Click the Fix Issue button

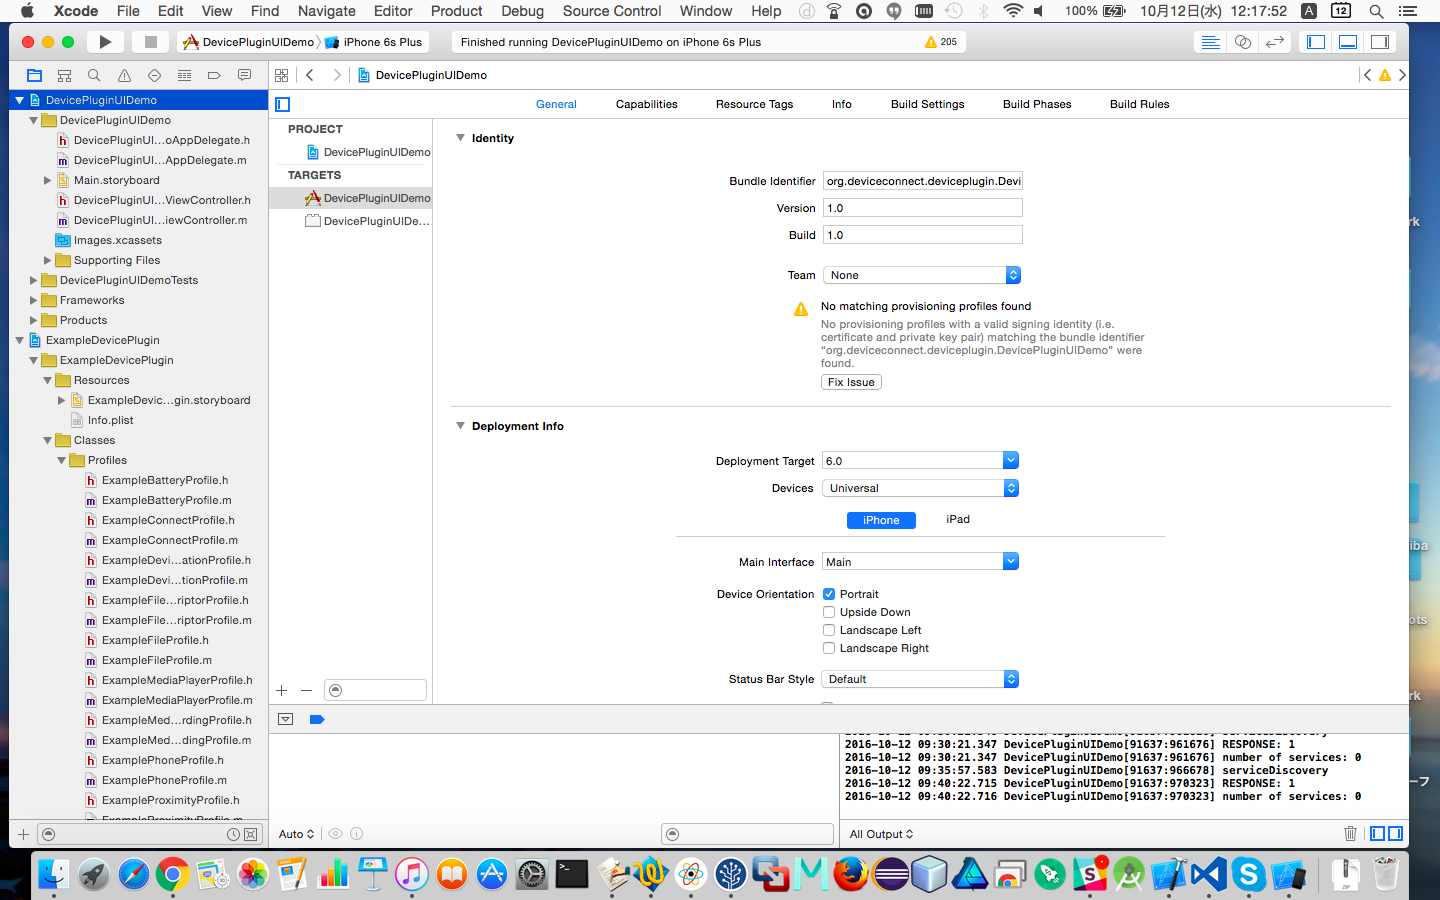(851, 382)
